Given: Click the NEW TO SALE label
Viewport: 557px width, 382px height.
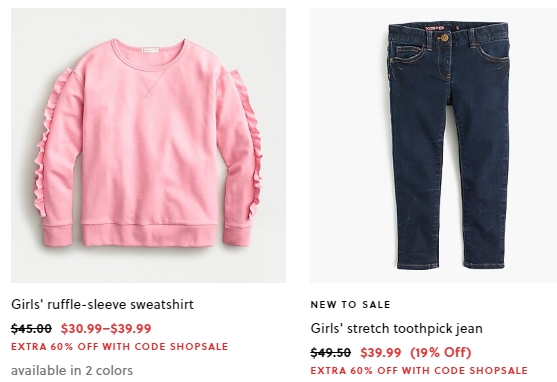Looking at the screenshot, I should (x=350, y=305).
